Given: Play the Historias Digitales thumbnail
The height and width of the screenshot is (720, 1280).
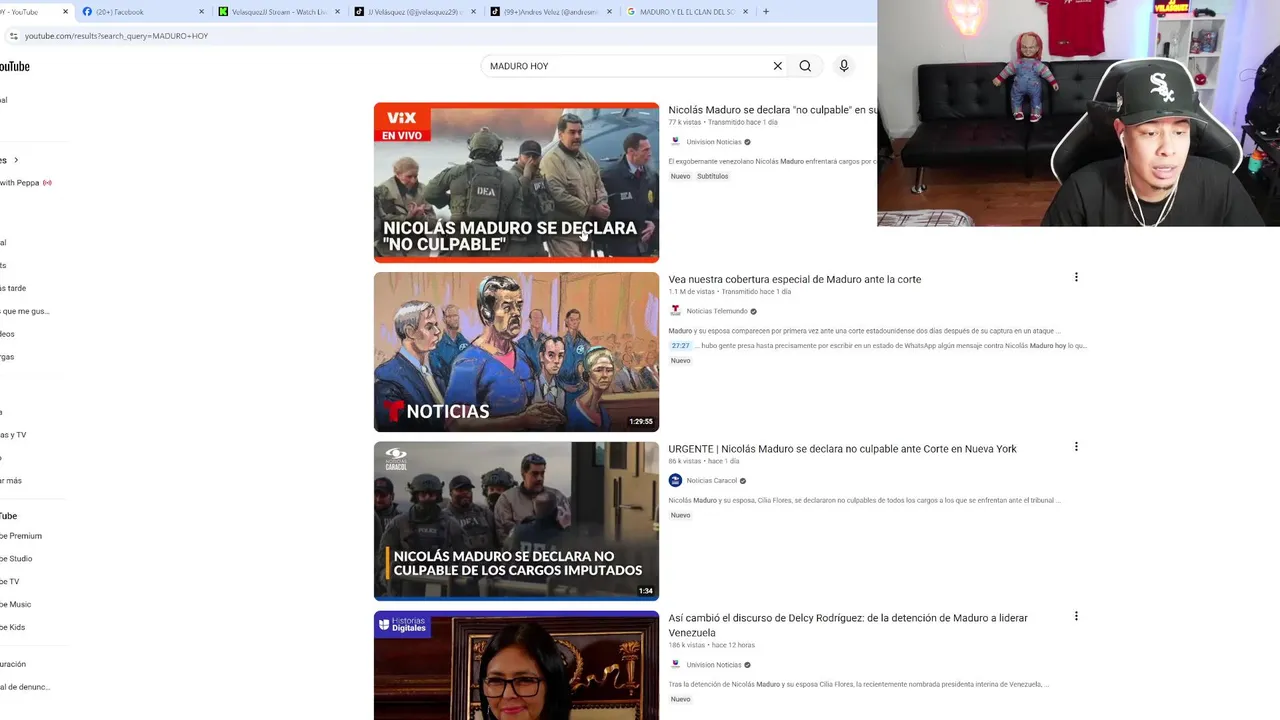Looking at the screenshot, I should (516, 665).
